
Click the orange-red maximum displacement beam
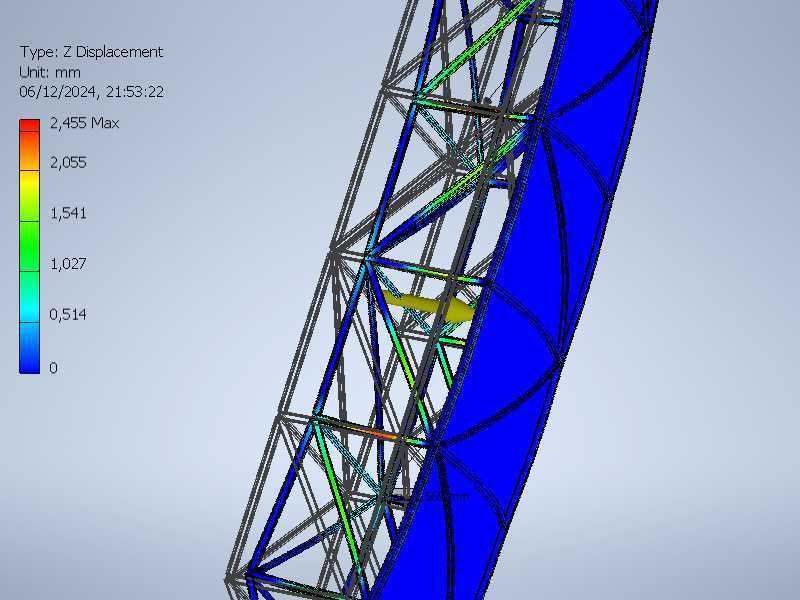coord(378,433)
